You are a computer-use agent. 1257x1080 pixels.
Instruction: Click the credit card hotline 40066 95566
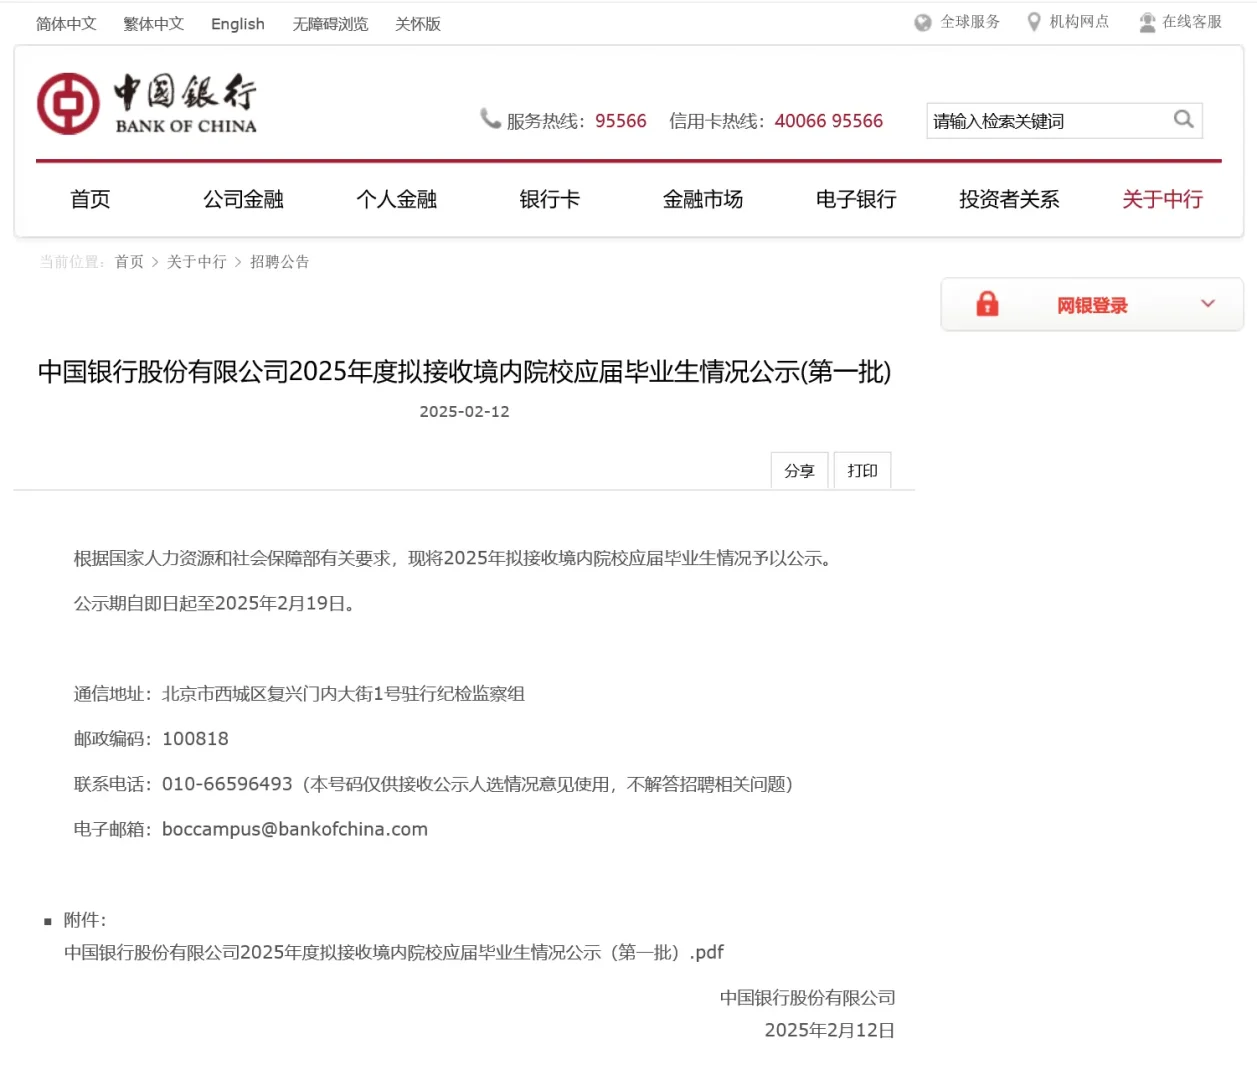coord(829,121)
